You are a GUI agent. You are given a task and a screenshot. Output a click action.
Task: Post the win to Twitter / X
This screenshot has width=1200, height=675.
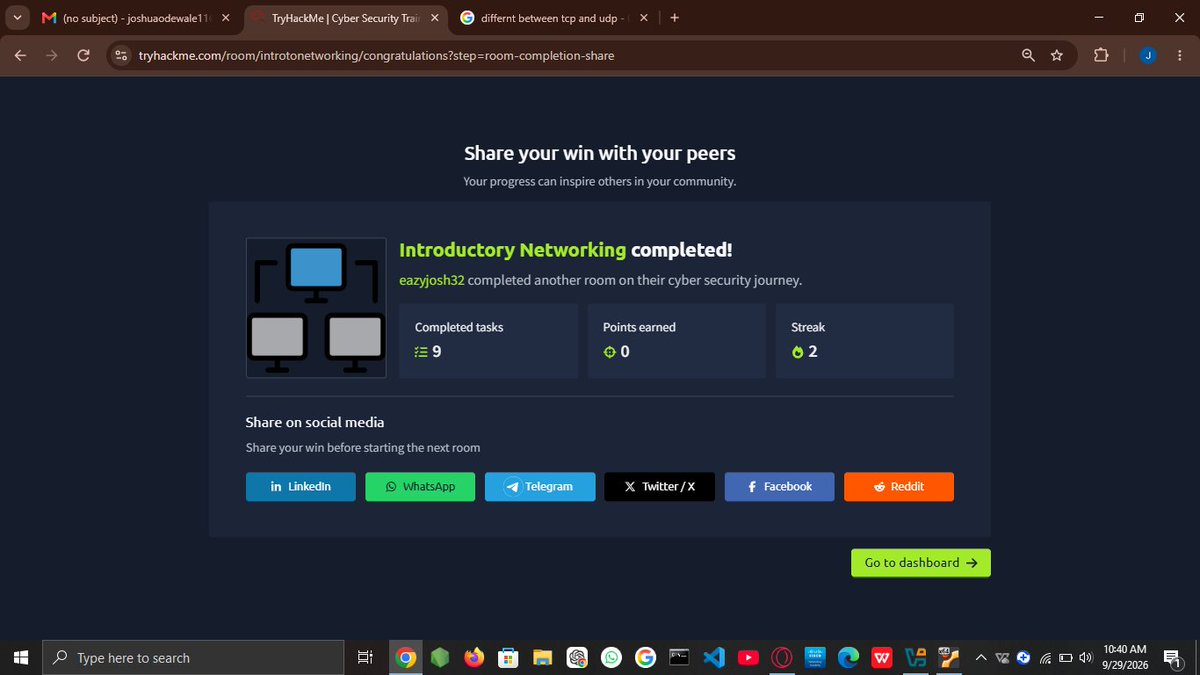(659, 487)
